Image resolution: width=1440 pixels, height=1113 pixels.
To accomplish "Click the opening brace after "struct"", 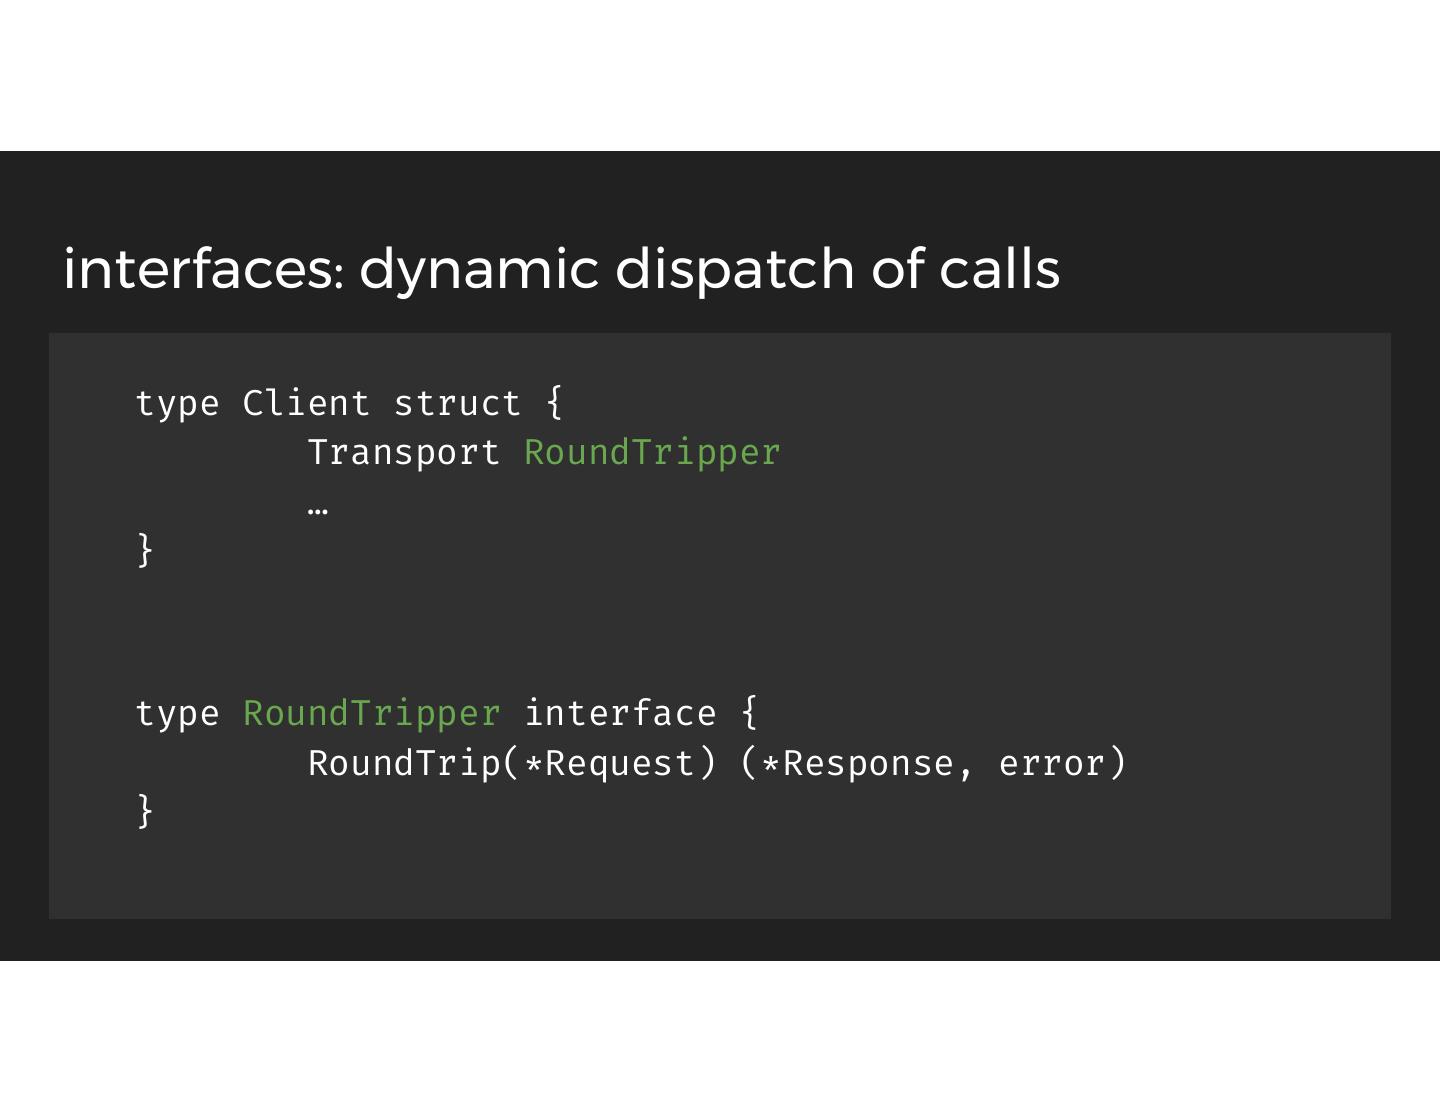I will pos(555,403).
